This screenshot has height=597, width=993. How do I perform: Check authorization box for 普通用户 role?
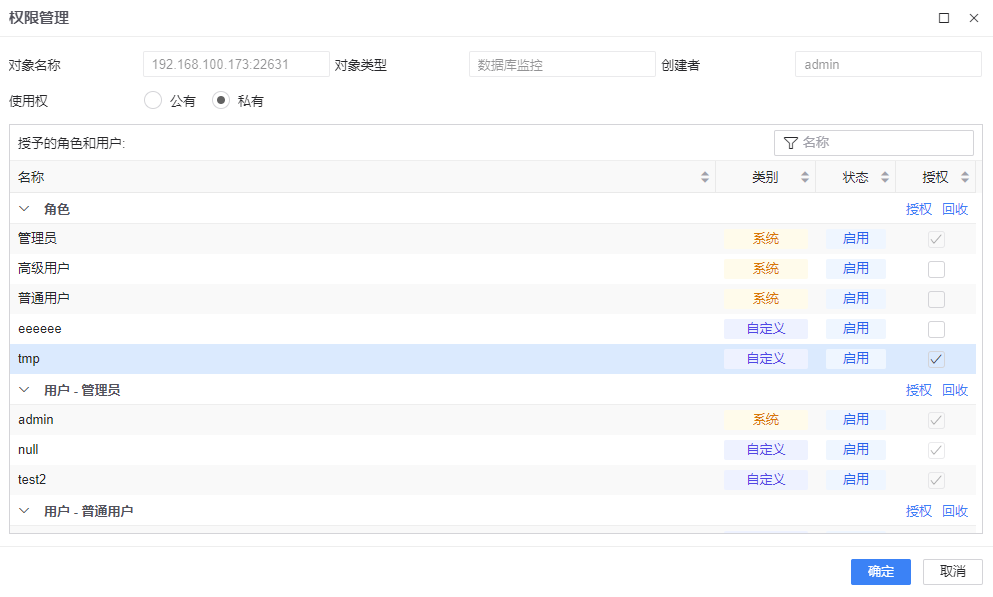coord(936,299)
